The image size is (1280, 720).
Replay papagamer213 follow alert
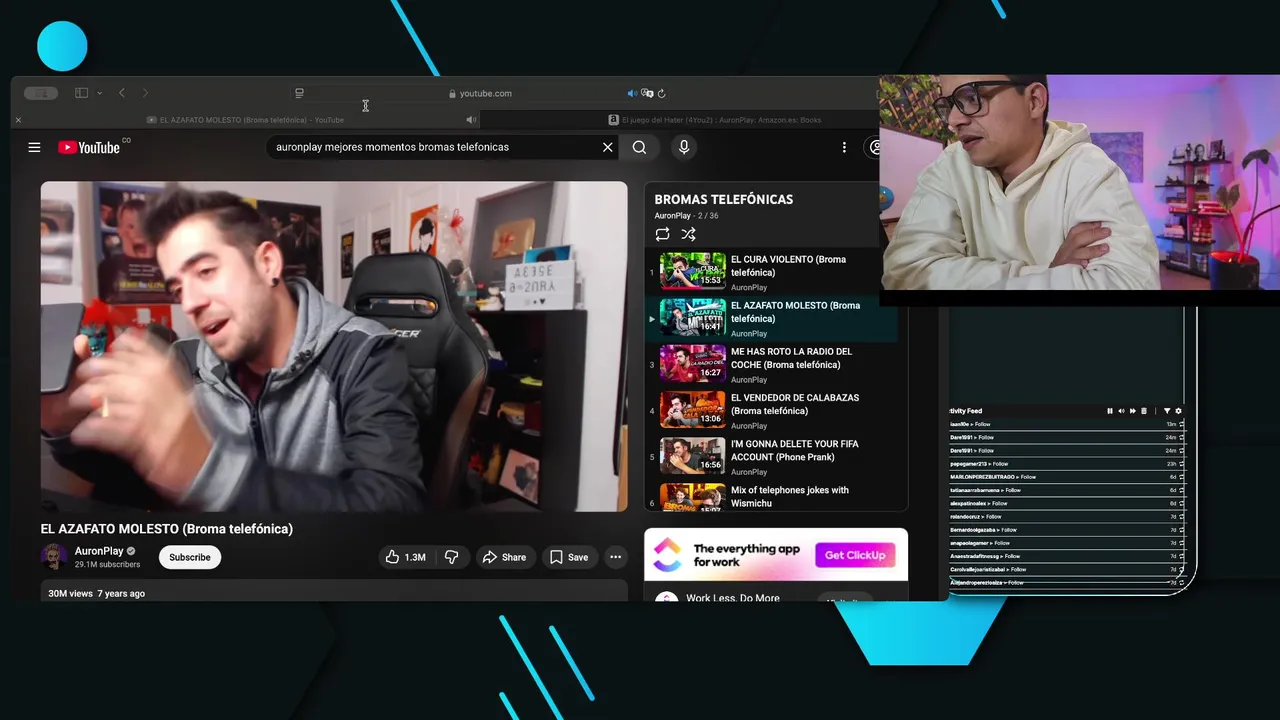(1182, 464)
